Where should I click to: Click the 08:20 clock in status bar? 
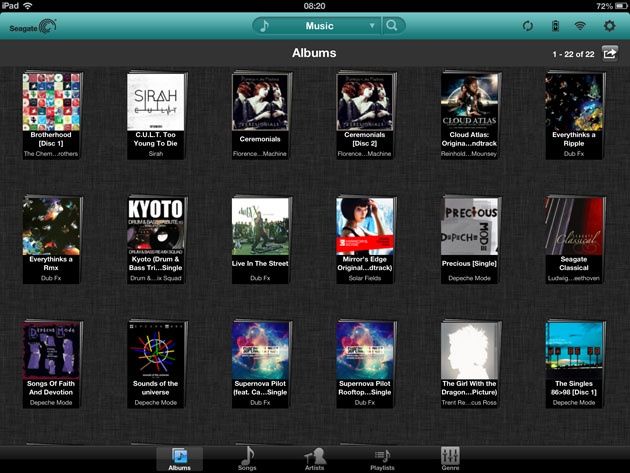(315, 6)
